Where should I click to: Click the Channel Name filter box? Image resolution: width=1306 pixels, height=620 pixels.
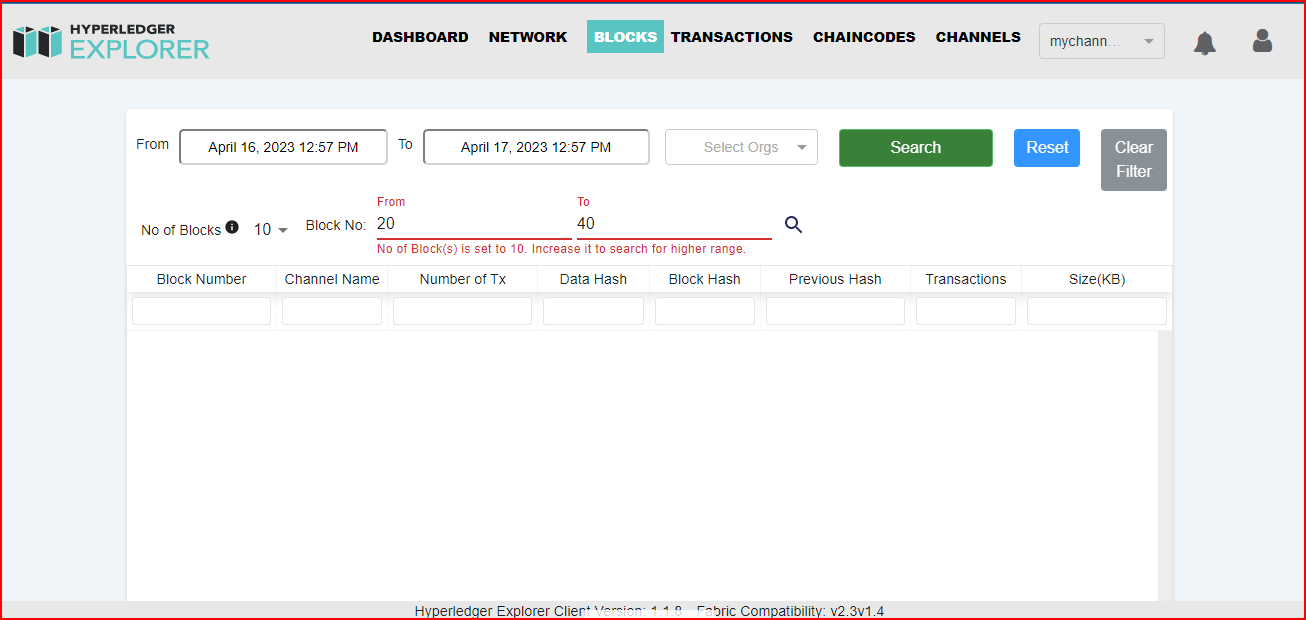[332, 311]
